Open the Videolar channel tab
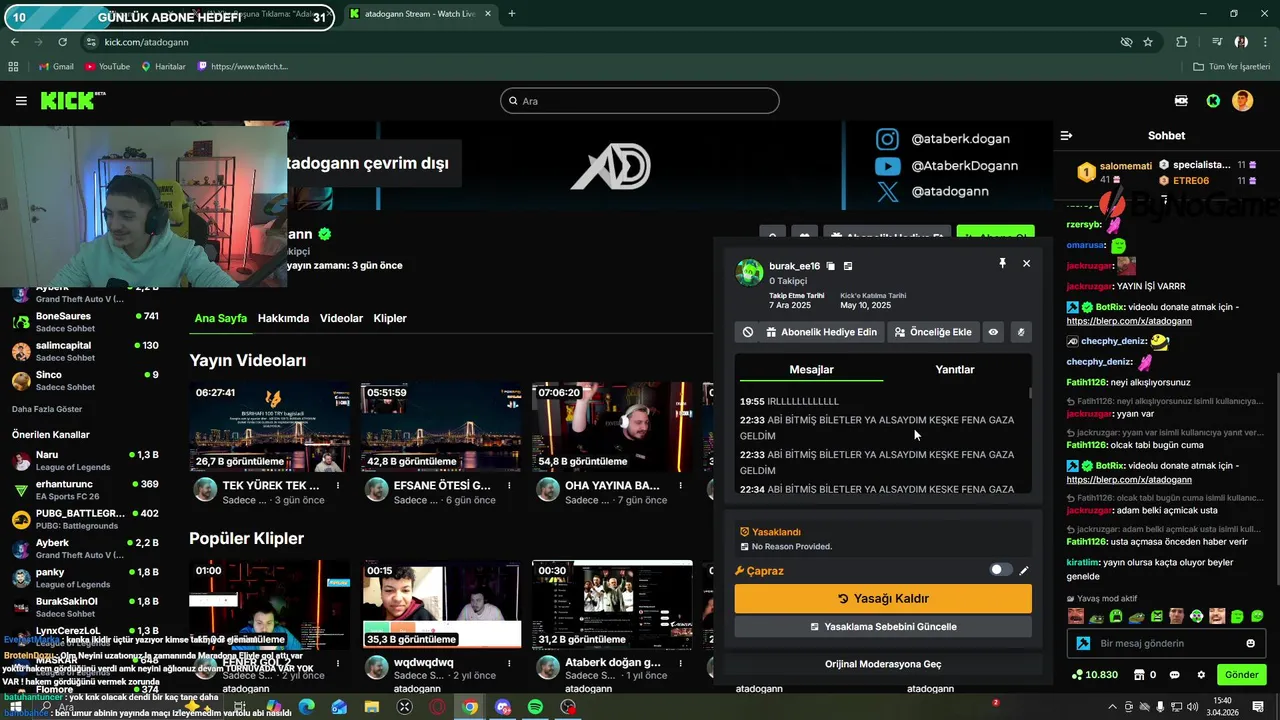 (341, 318)
